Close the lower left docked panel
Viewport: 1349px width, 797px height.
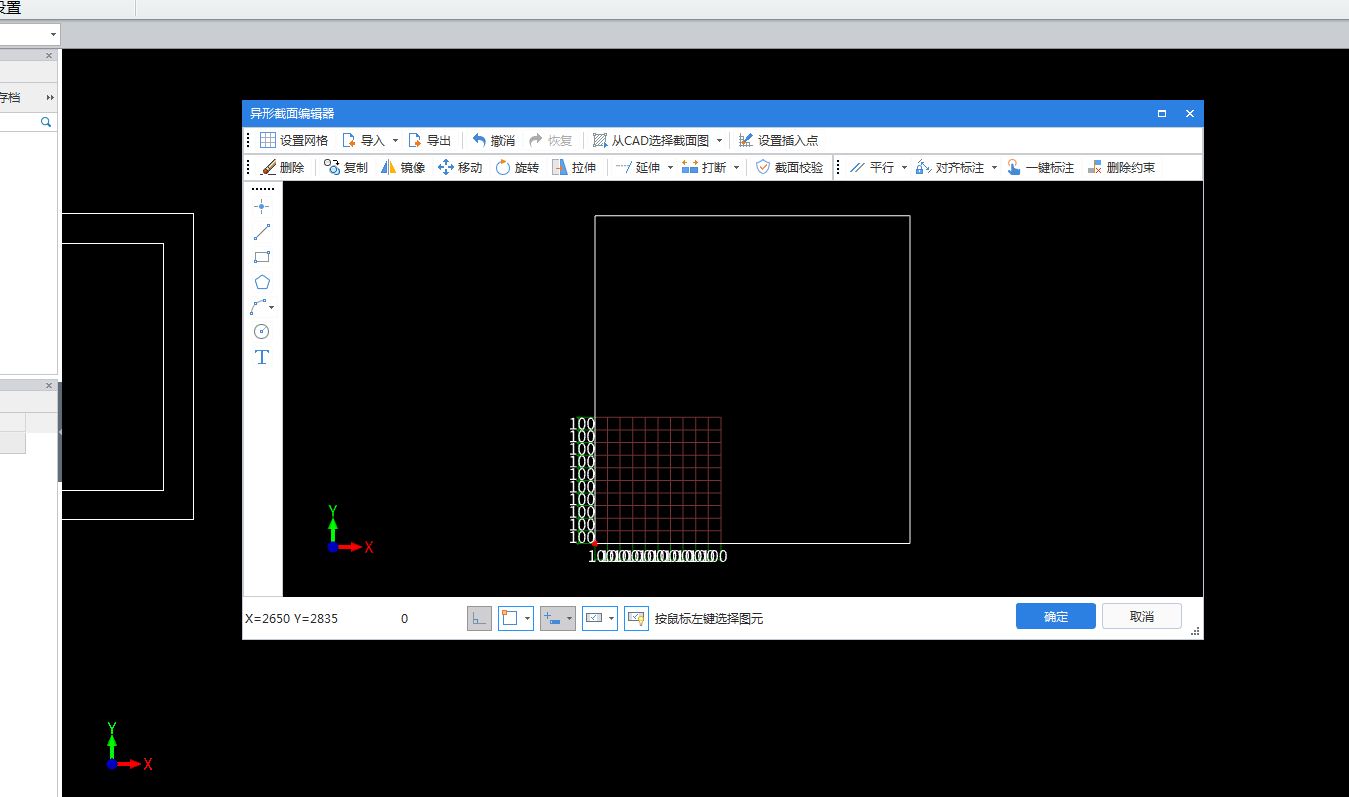coord(48,386)
